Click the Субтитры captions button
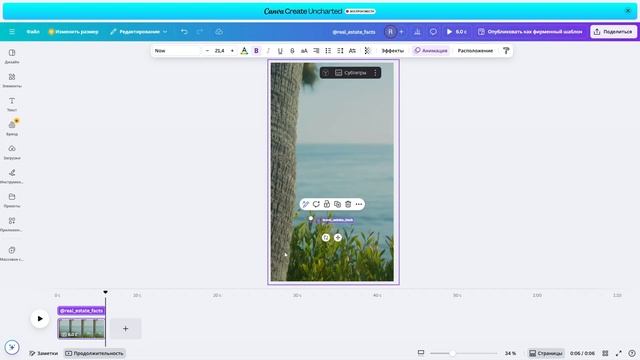 [x=351, y=73]
